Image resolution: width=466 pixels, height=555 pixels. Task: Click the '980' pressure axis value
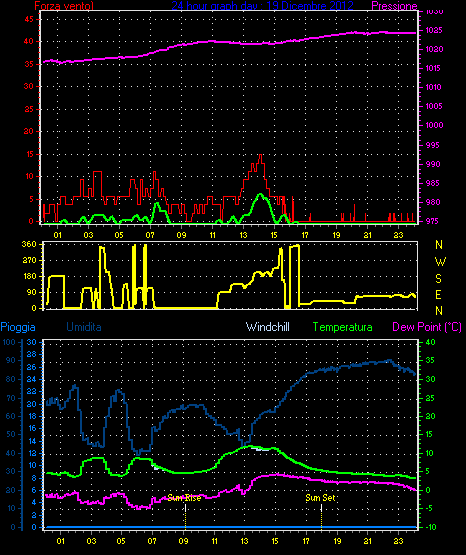(432, 202)
